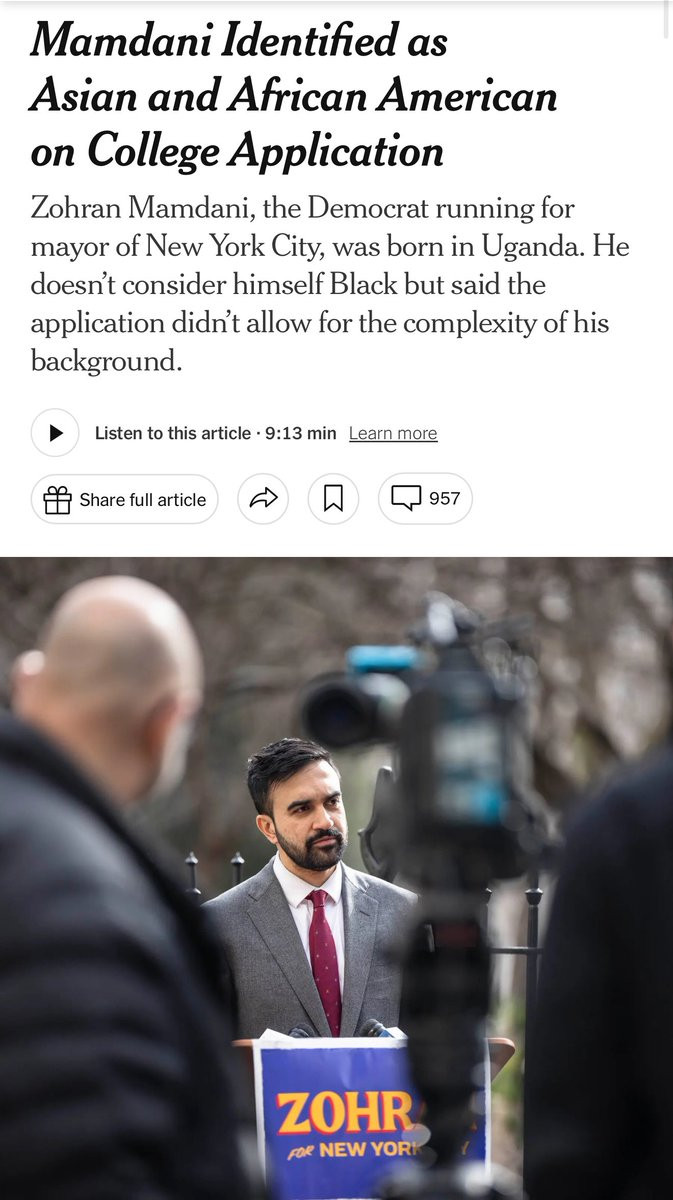The width and height of the screenshot is (673, 1200).
Task: Bookmark this article with the save icon
Action: (333, 499)
